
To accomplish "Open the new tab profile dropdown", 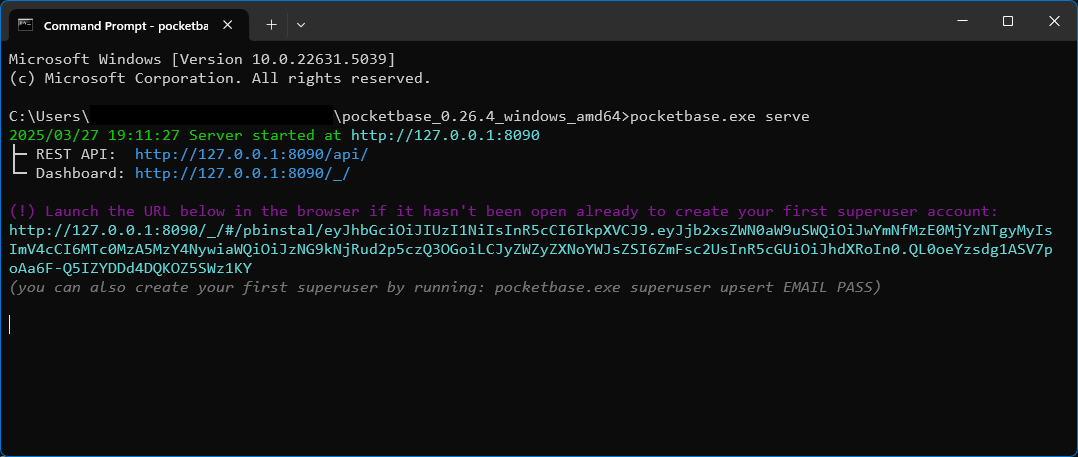I will [x=300, y=25].
